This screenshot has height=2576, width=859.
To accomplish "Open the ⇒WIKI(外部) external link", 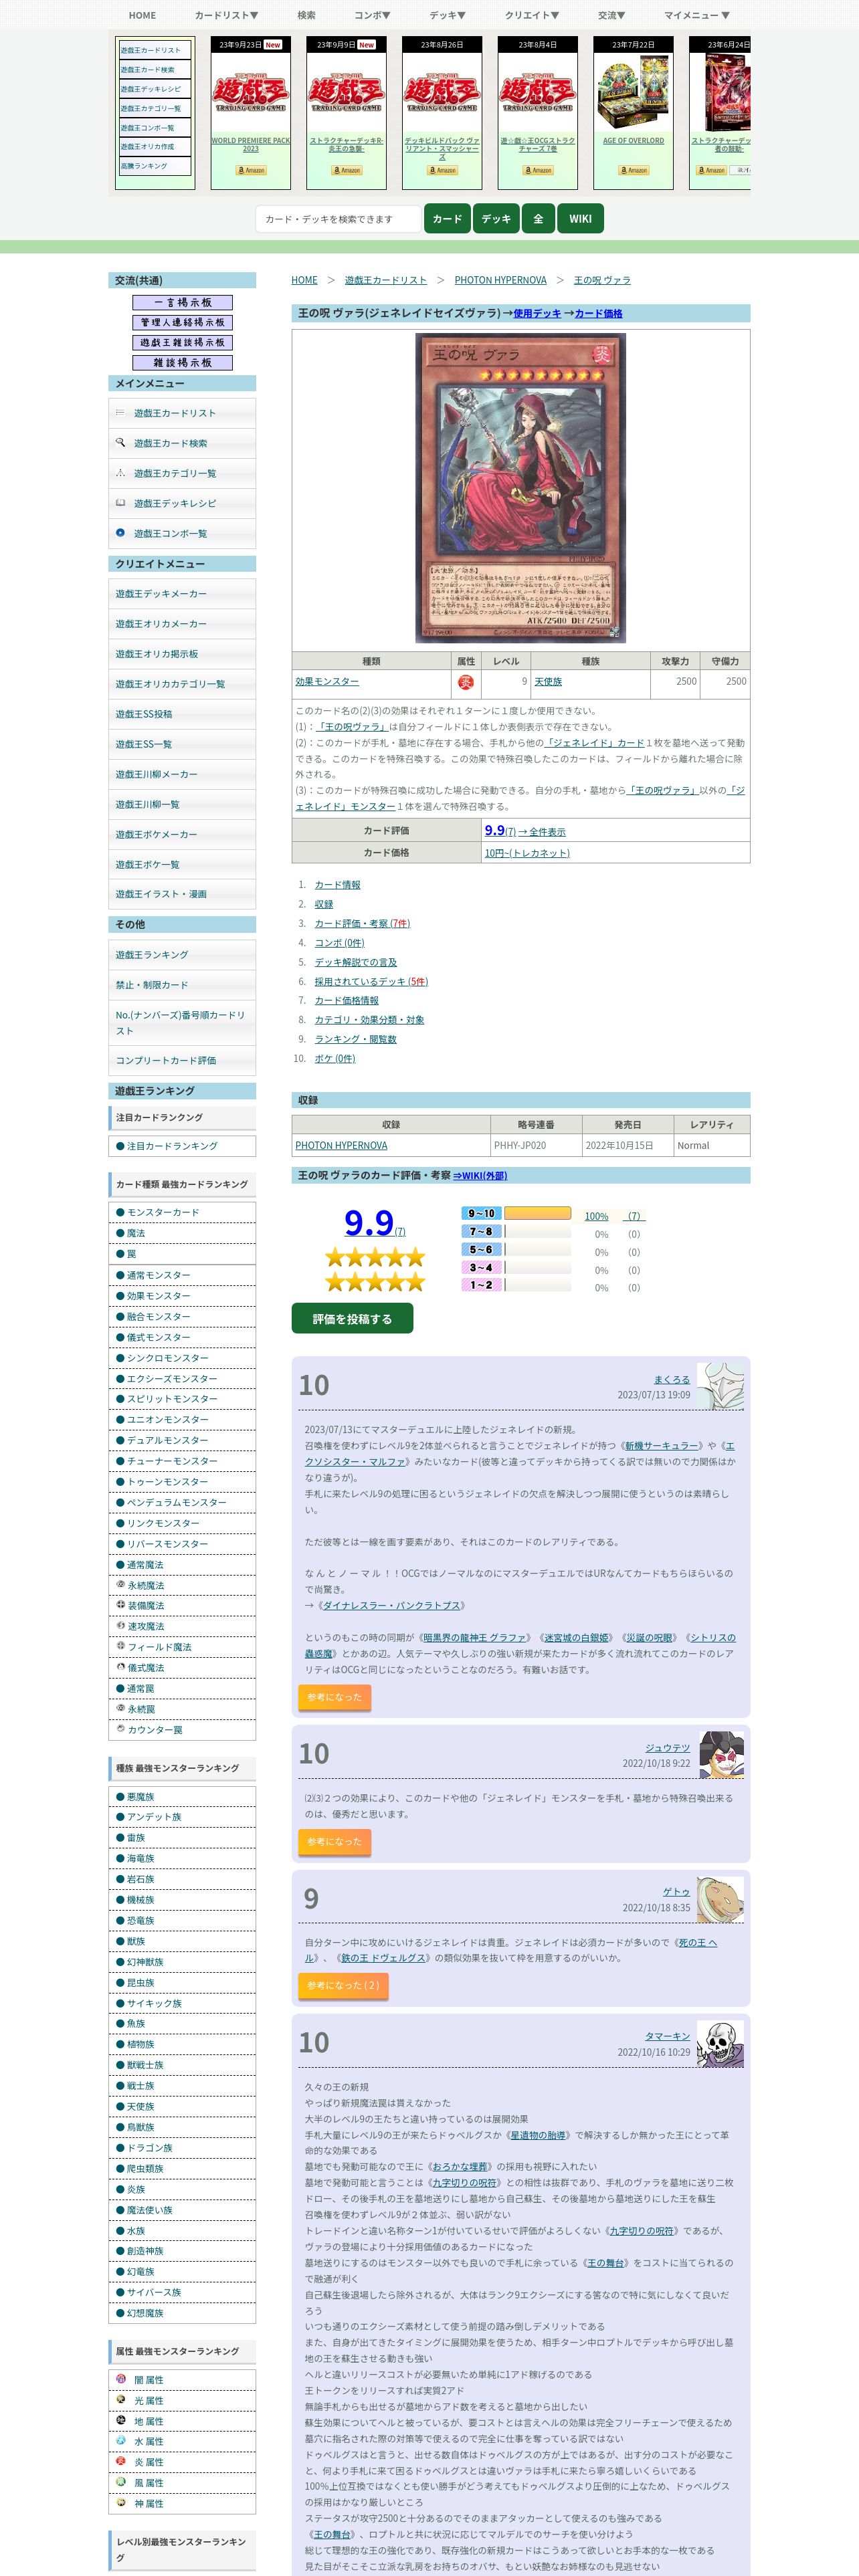I will (x=480, y=1176).
